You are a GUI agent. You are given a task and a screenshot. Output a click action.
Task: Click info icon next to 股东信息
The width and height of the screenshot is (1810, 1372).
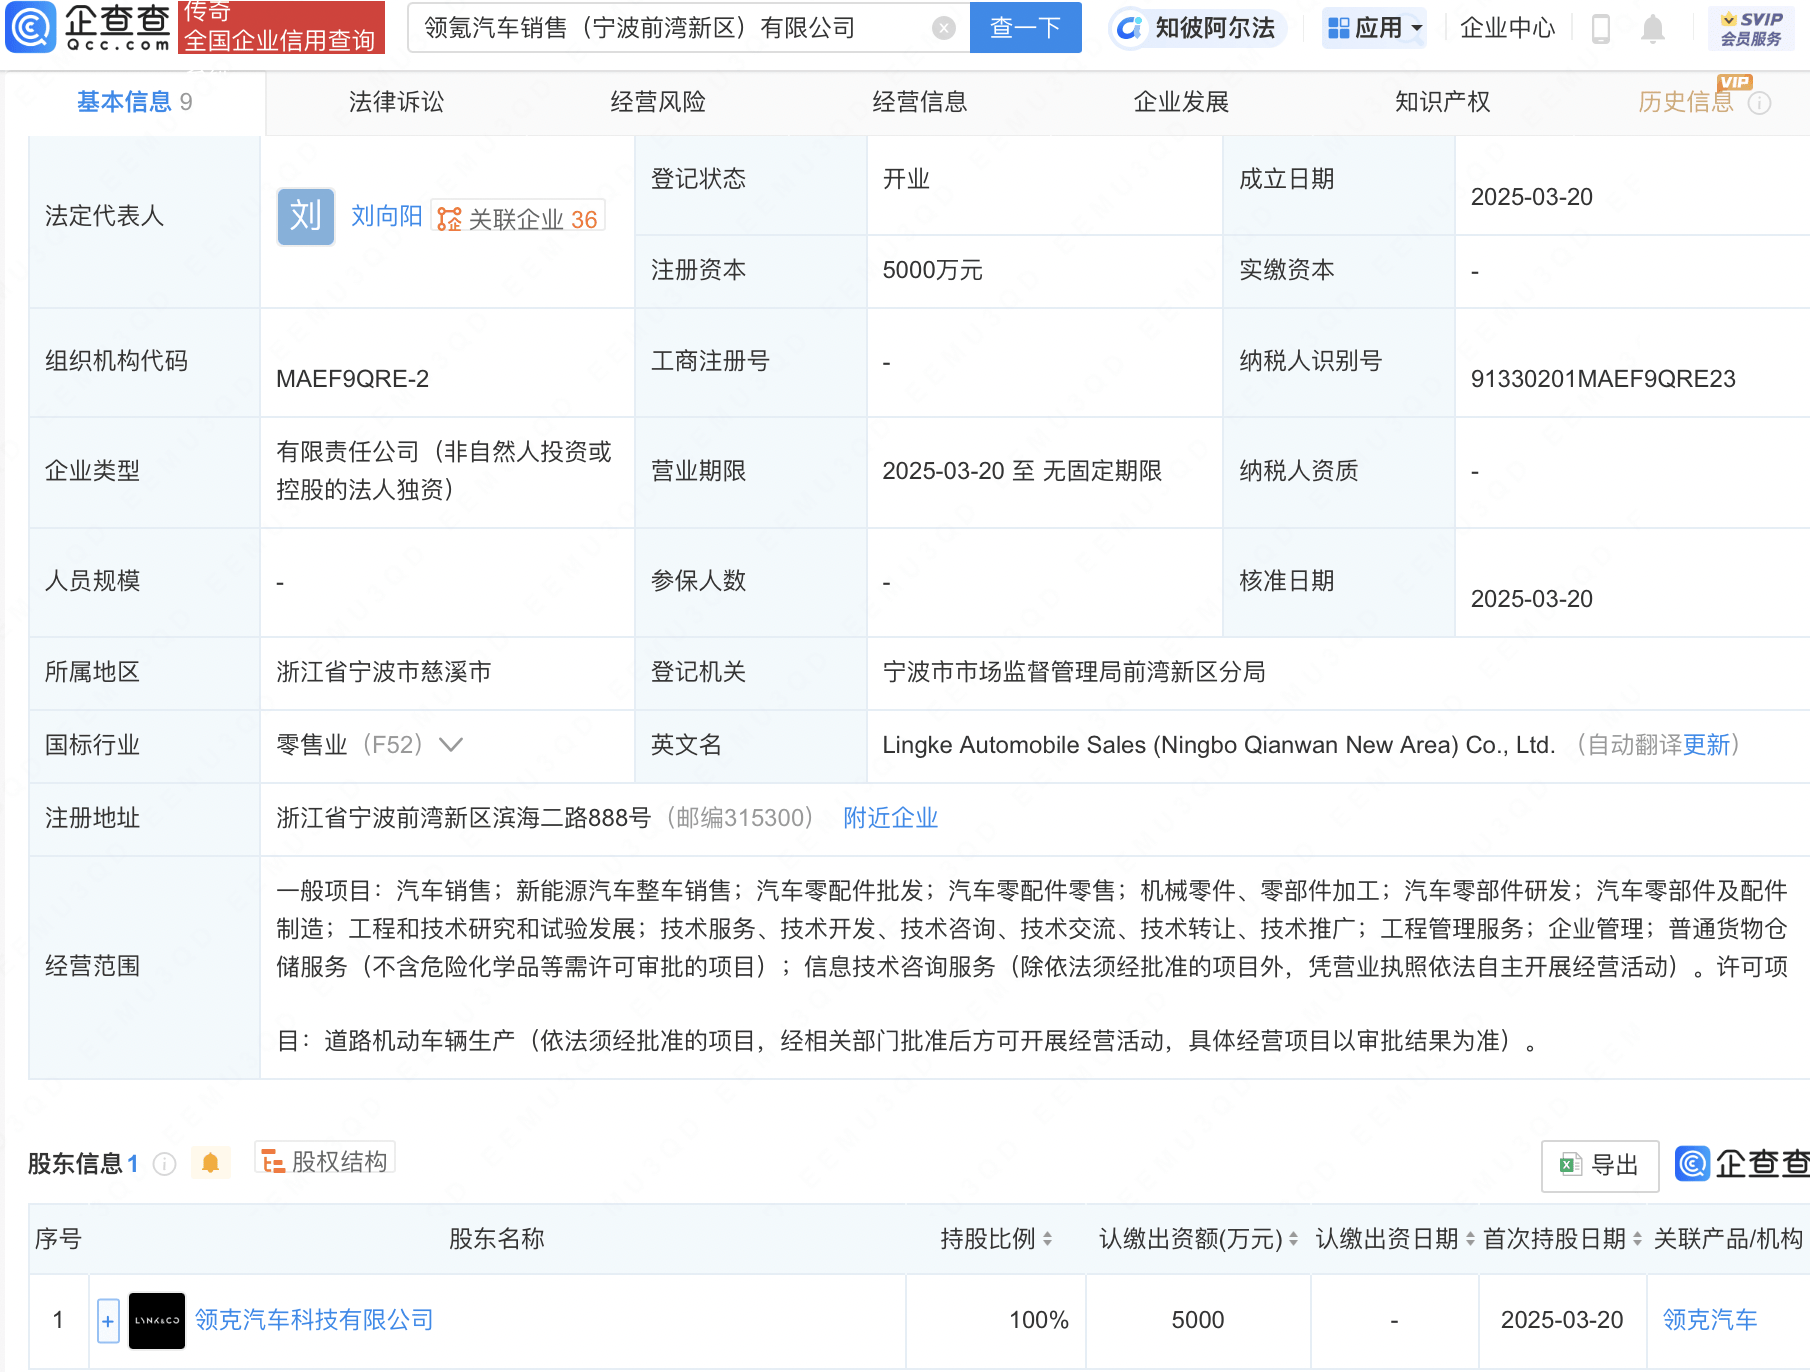pyautogui.click(x=164, y=1164)
